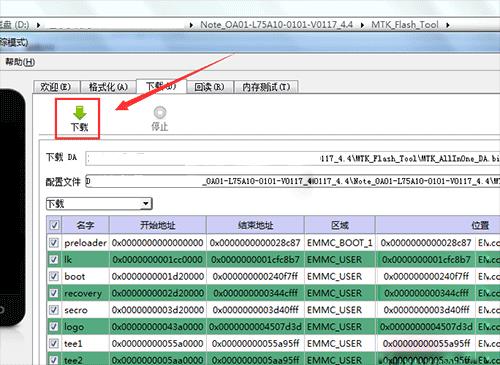Select the recovery row name
This screenshot has height=365, width=500.
coord(83,293)
